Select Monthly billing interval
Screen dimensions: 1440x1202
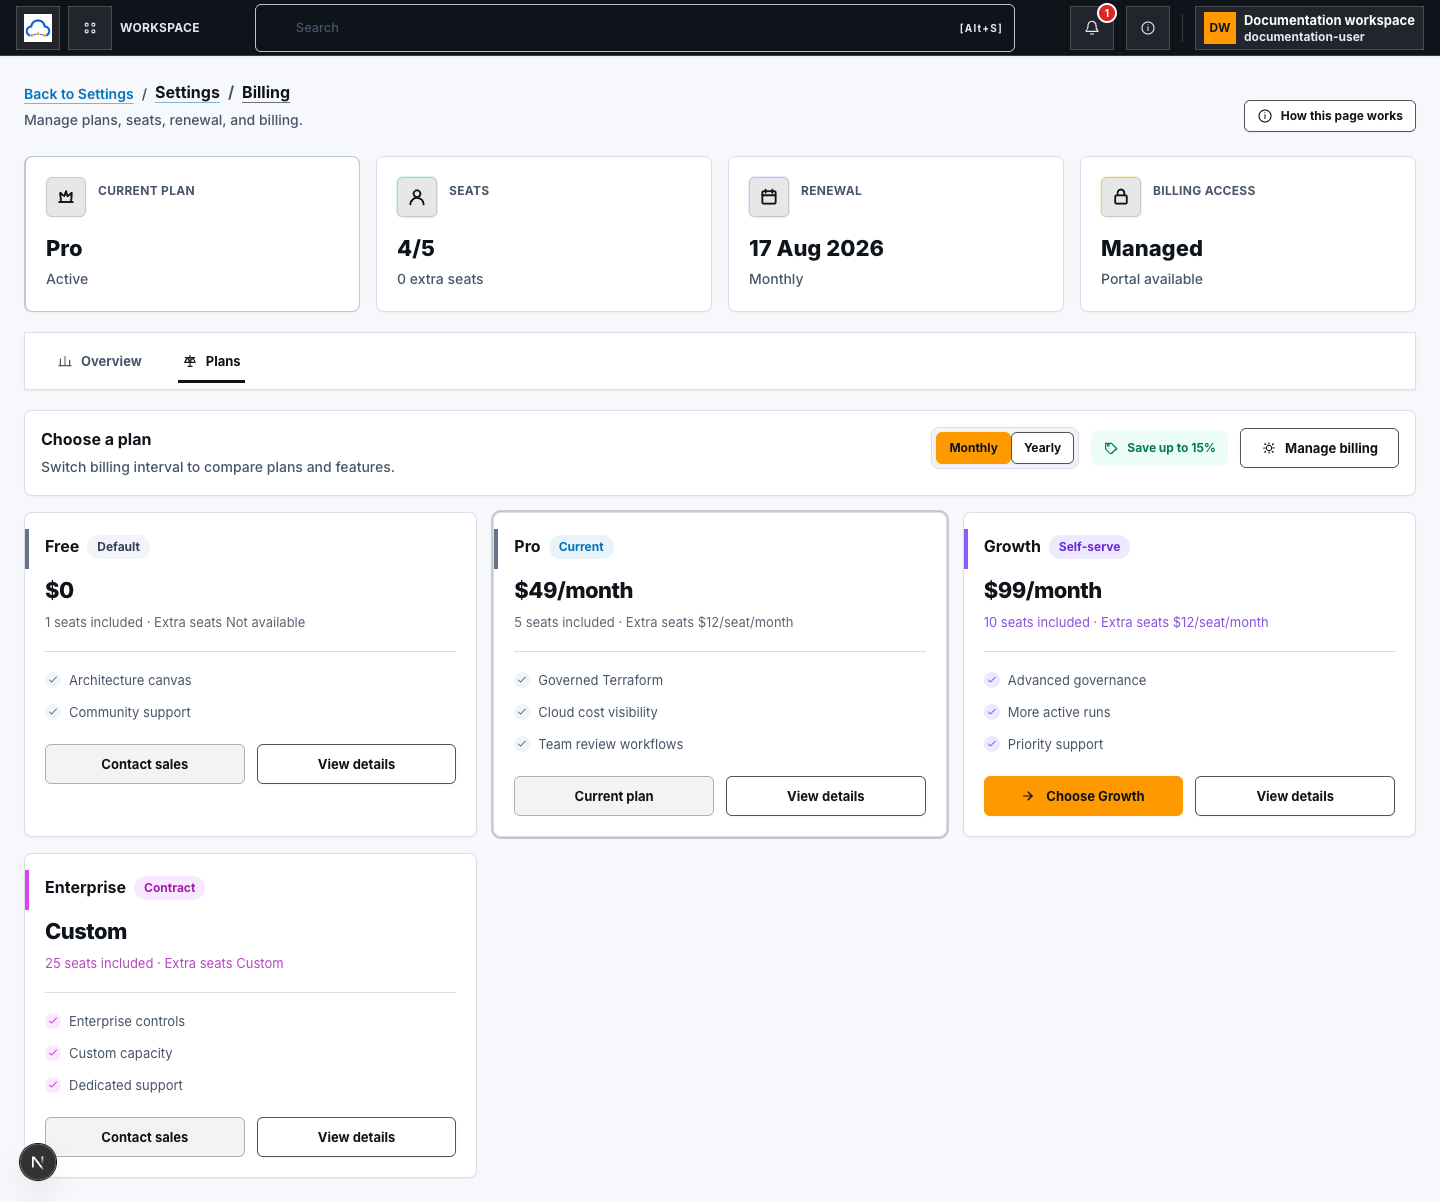[x=973, y=448]
